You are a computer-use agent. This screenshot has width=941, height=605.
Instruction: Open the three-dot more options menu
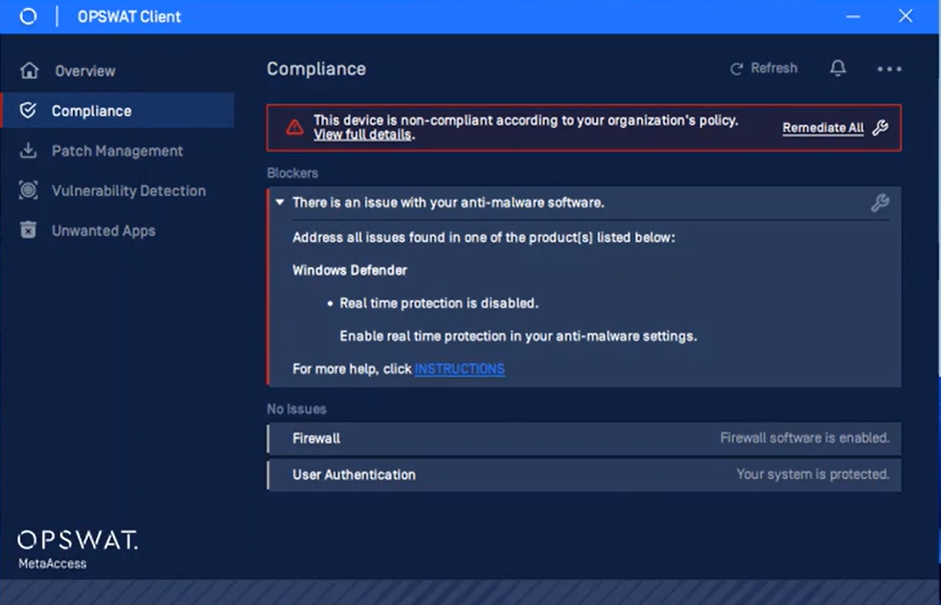[x=889, y=69]
